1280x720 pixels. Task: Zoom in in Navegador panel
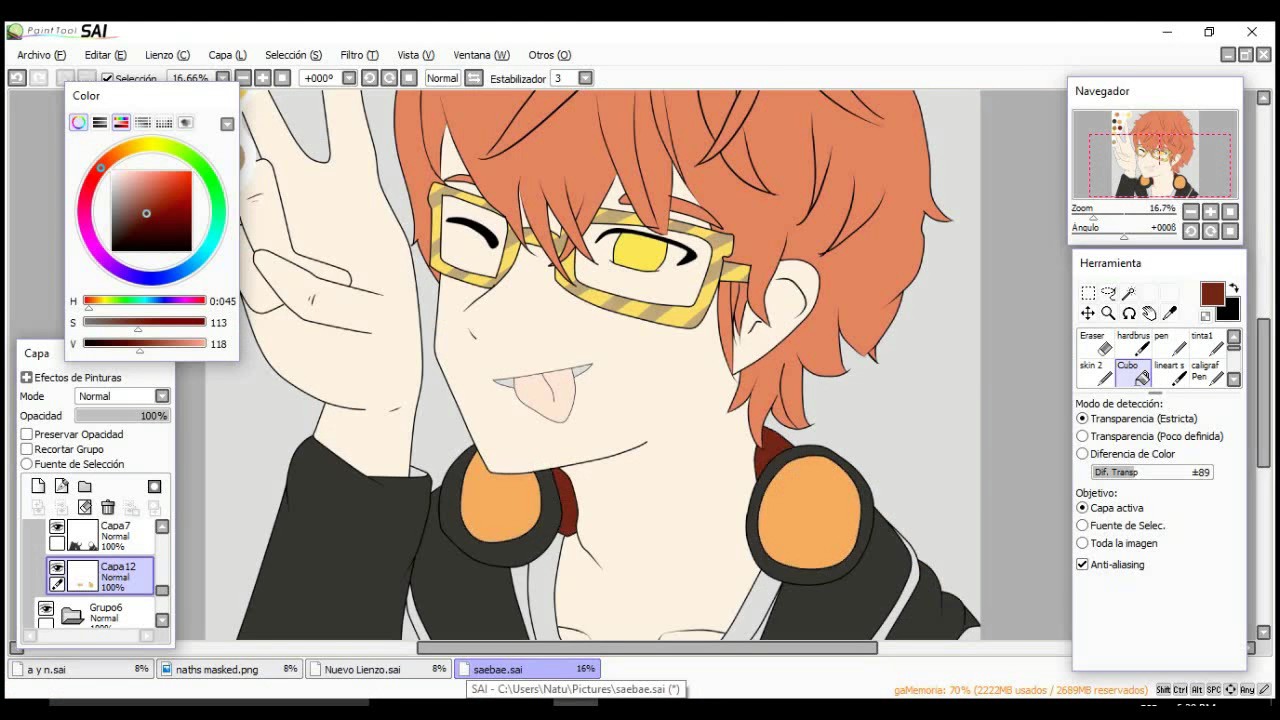point(1210,211)
